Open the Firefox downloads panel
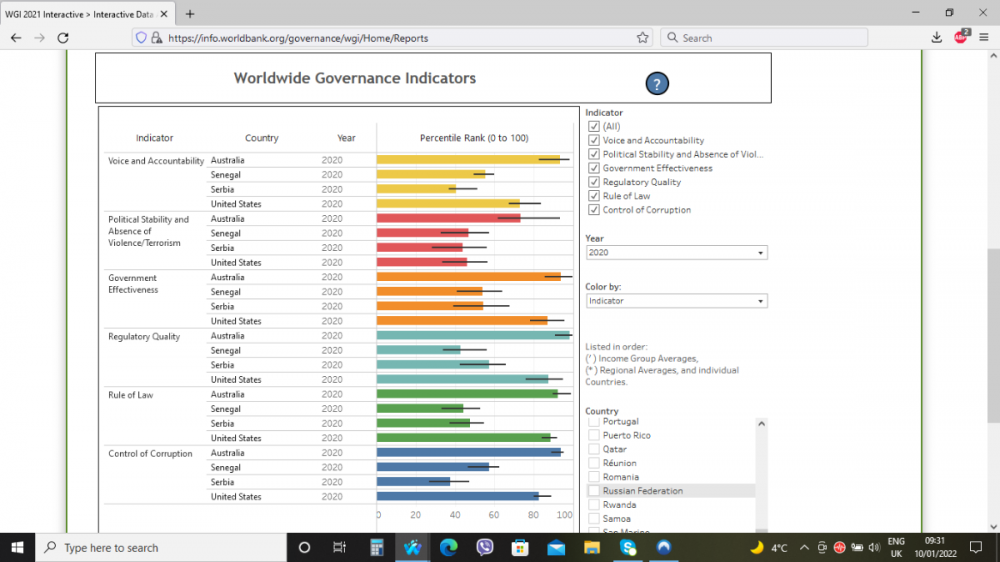The width and height of the screenshot is (1000, 562). (936, 38)
